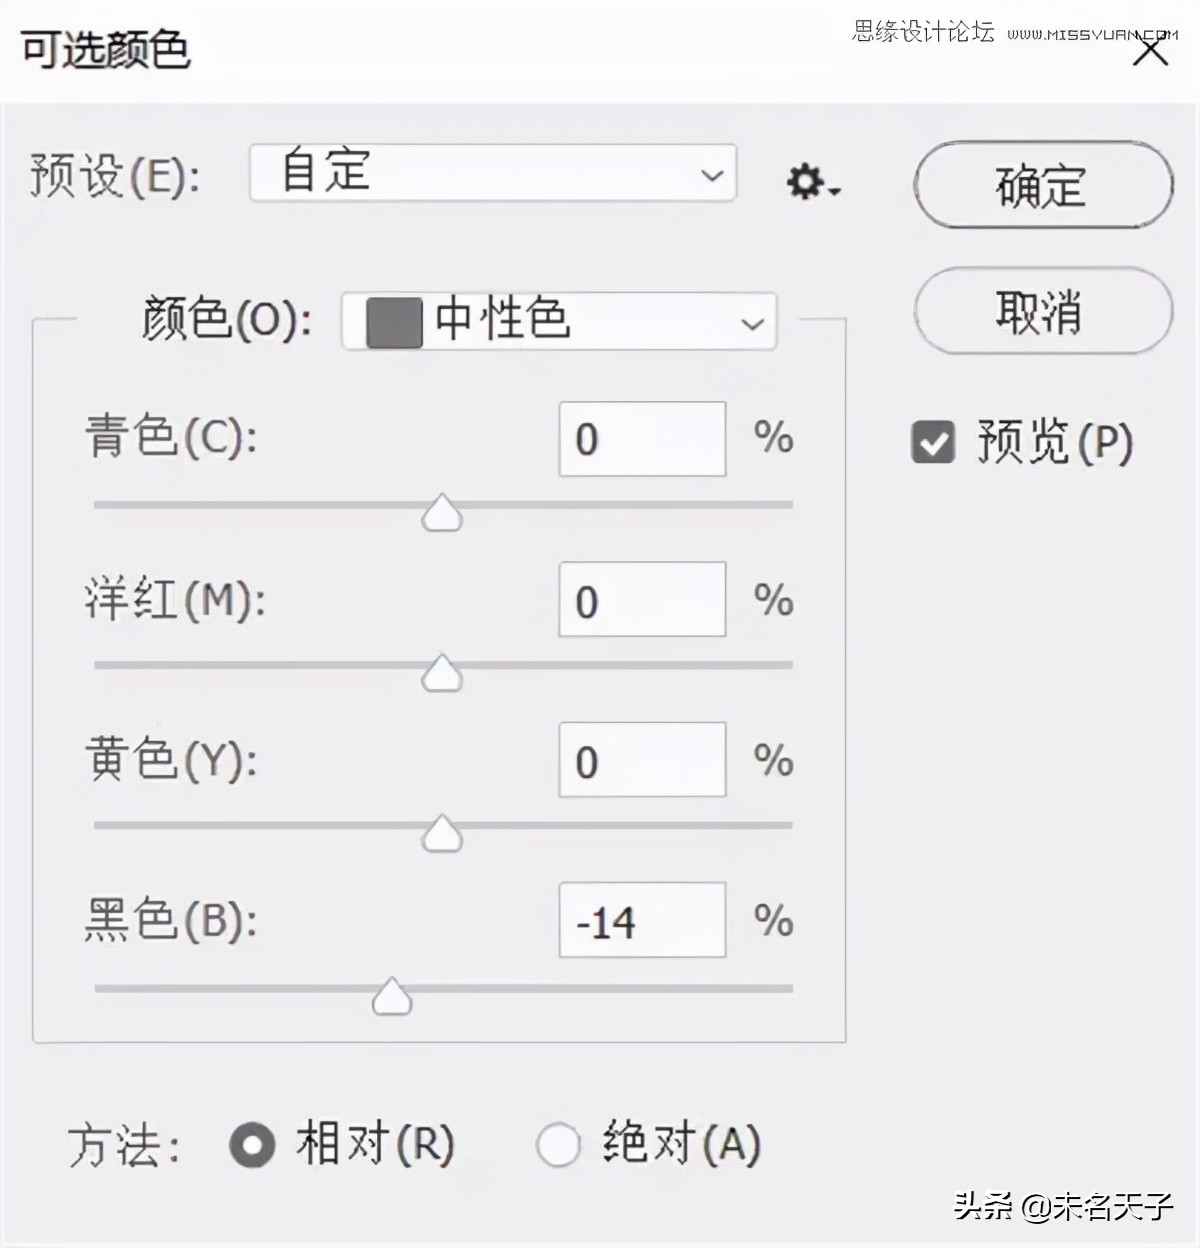Click the 洋红(M) value input field
Screen dimensions: 1200x1248
coord(641,600)
